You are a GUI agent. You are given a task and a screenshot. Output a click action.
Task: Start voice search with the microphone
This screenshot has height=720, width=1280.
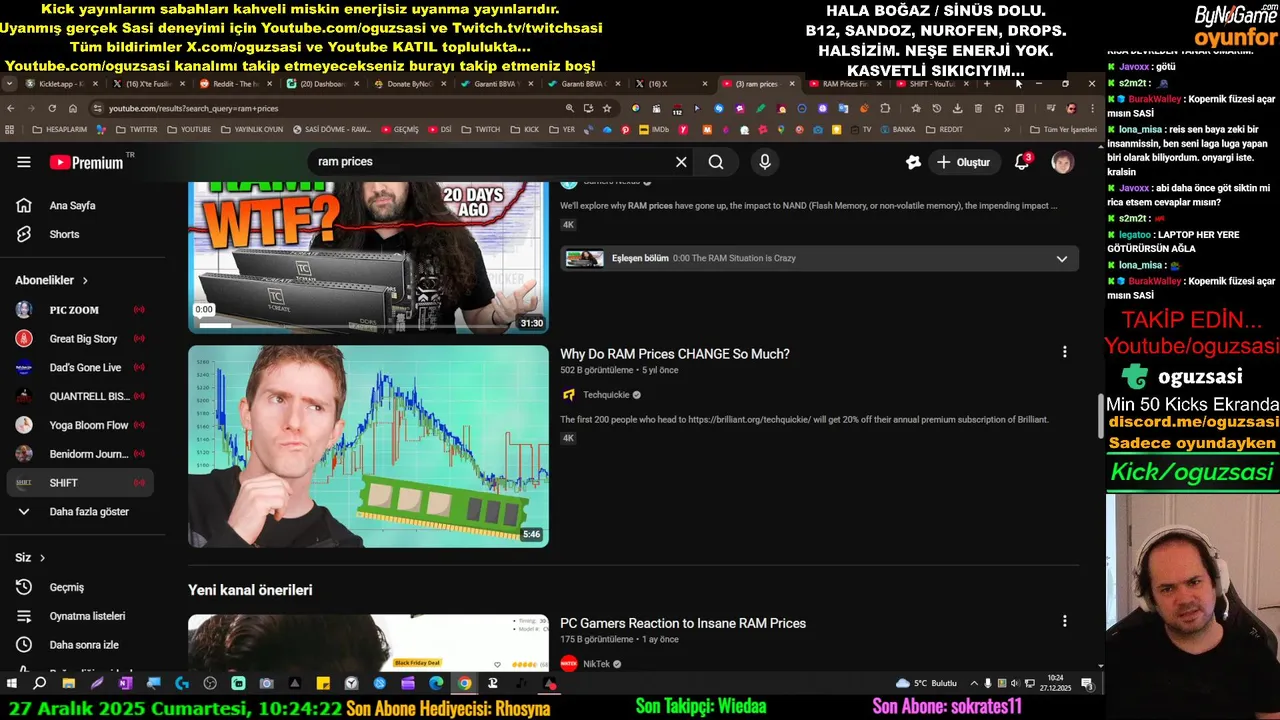(x=765, y=162)
